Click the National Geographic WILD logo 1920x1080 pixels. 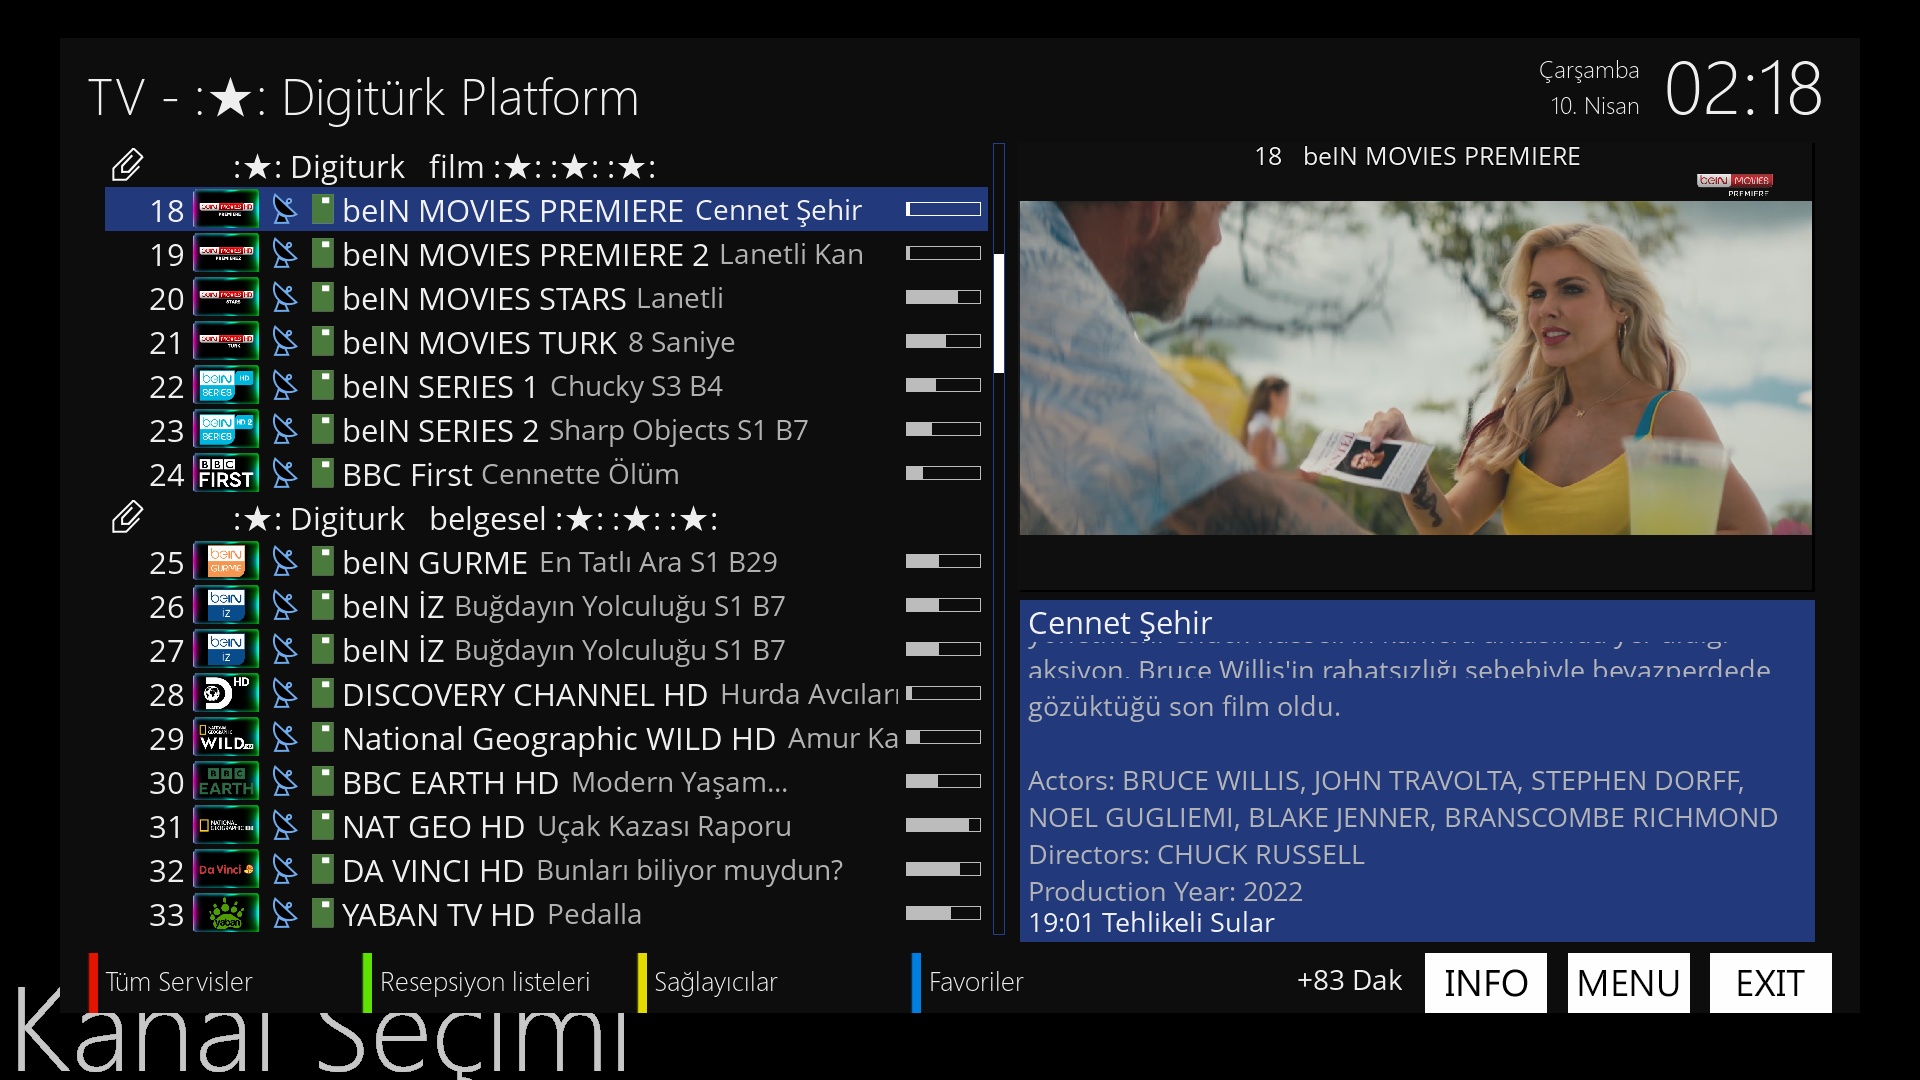coord(226,738)
